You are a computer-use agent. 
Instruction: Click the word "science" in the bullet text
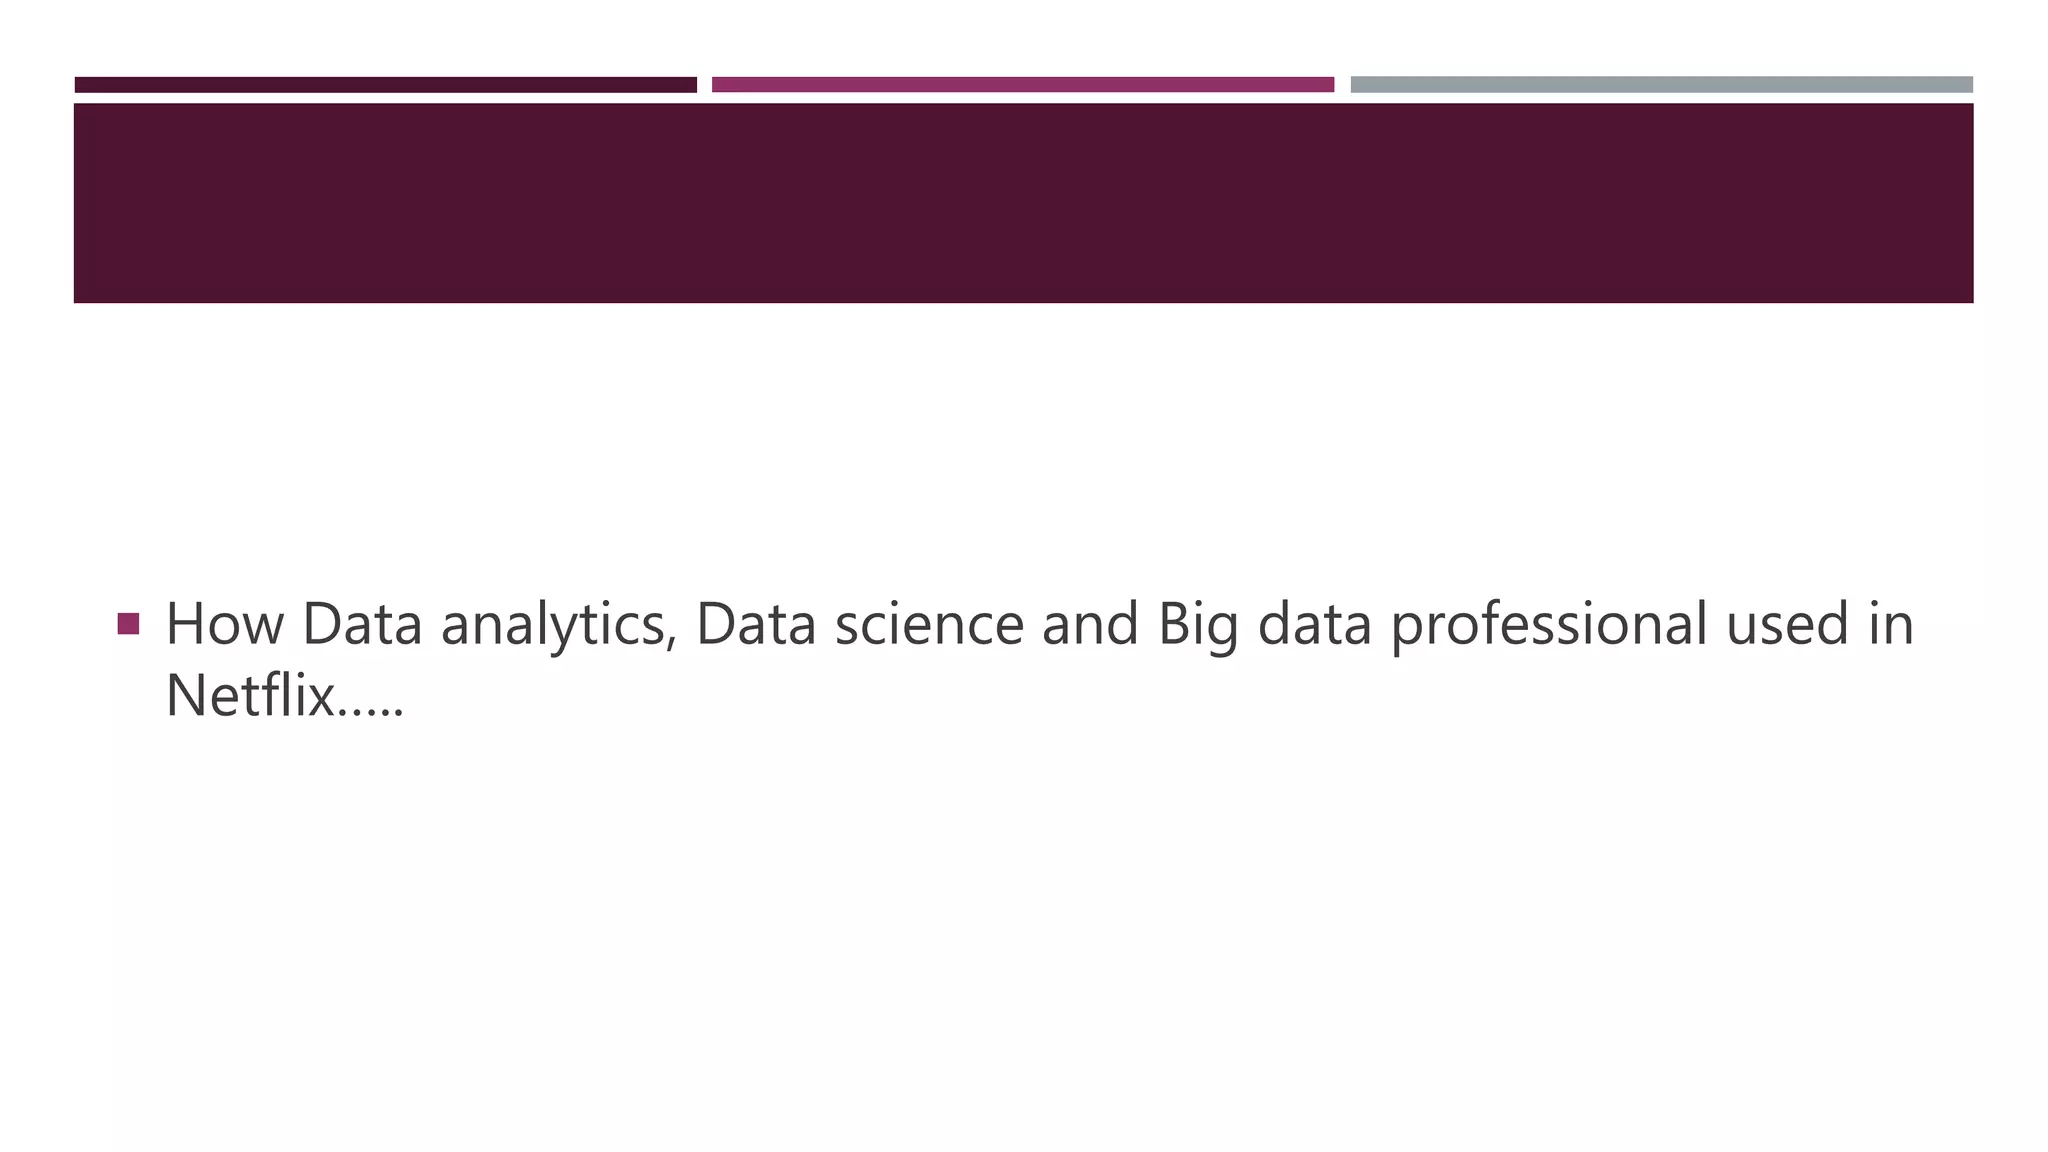[x=929, y=624]
